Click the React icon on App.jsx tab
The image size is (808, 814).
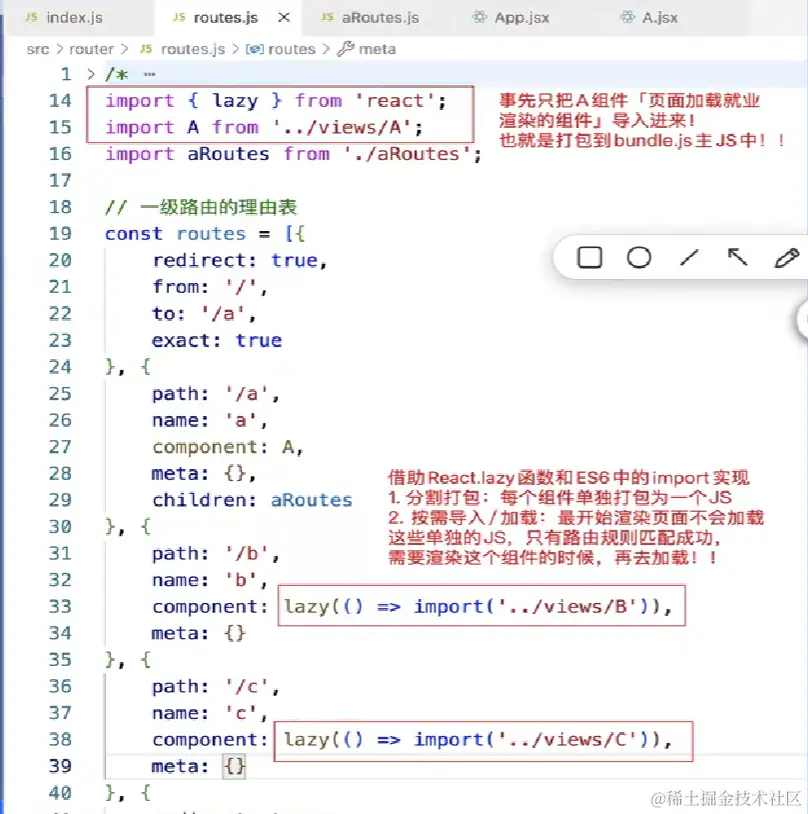480,17
